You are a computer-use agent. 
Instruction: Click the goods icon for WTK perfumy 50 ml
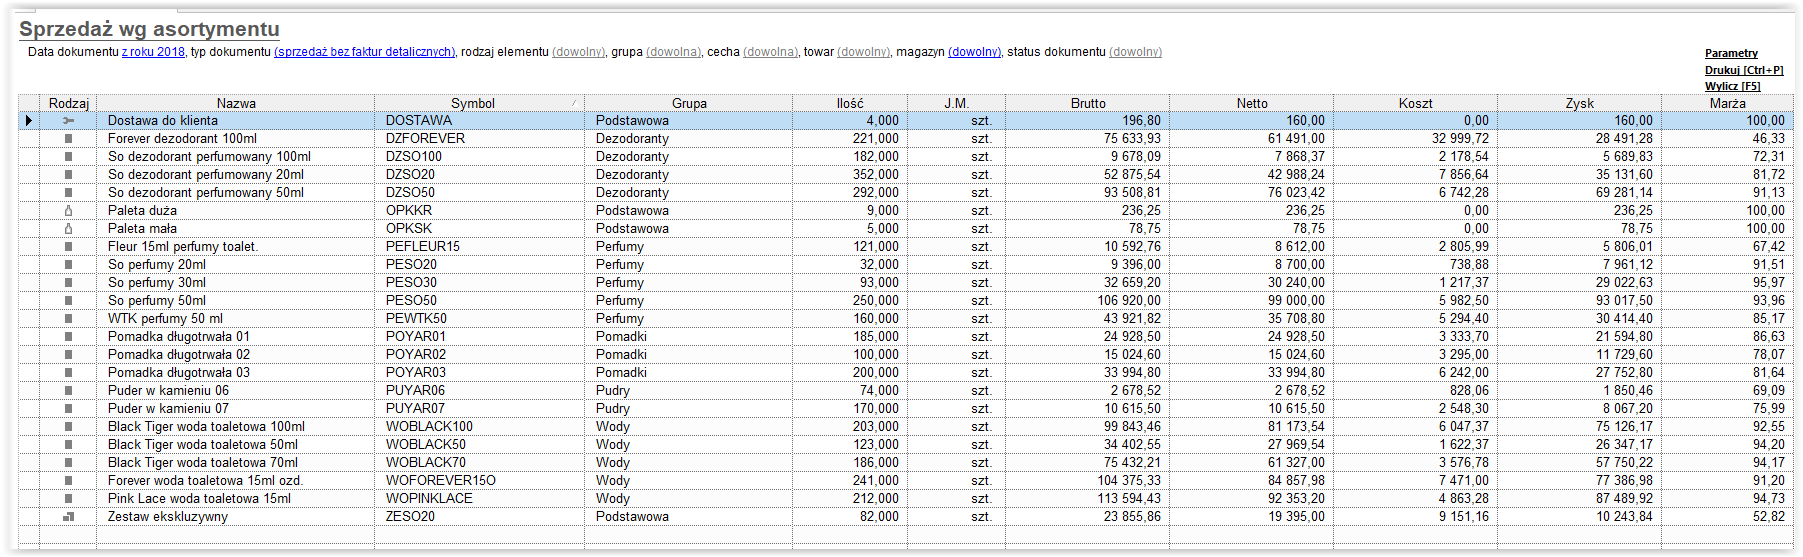coord(68,319)
